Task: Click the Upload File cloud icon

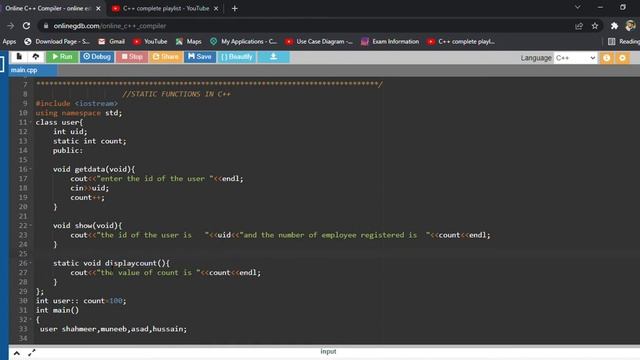Action: coord(36,57)
